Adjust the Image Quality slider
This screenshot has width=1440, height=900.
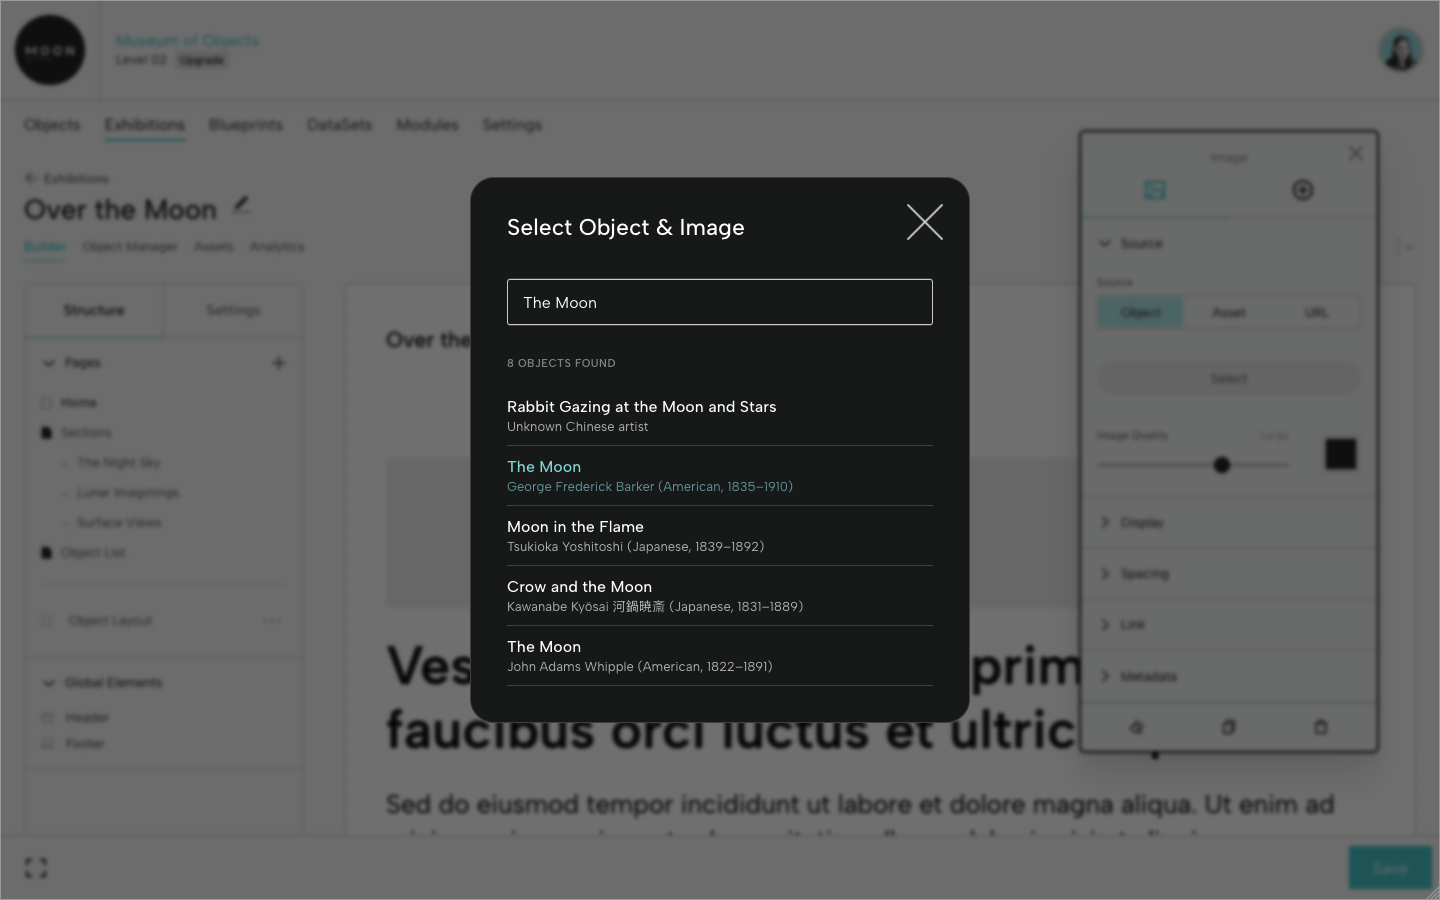(1222, 465)
